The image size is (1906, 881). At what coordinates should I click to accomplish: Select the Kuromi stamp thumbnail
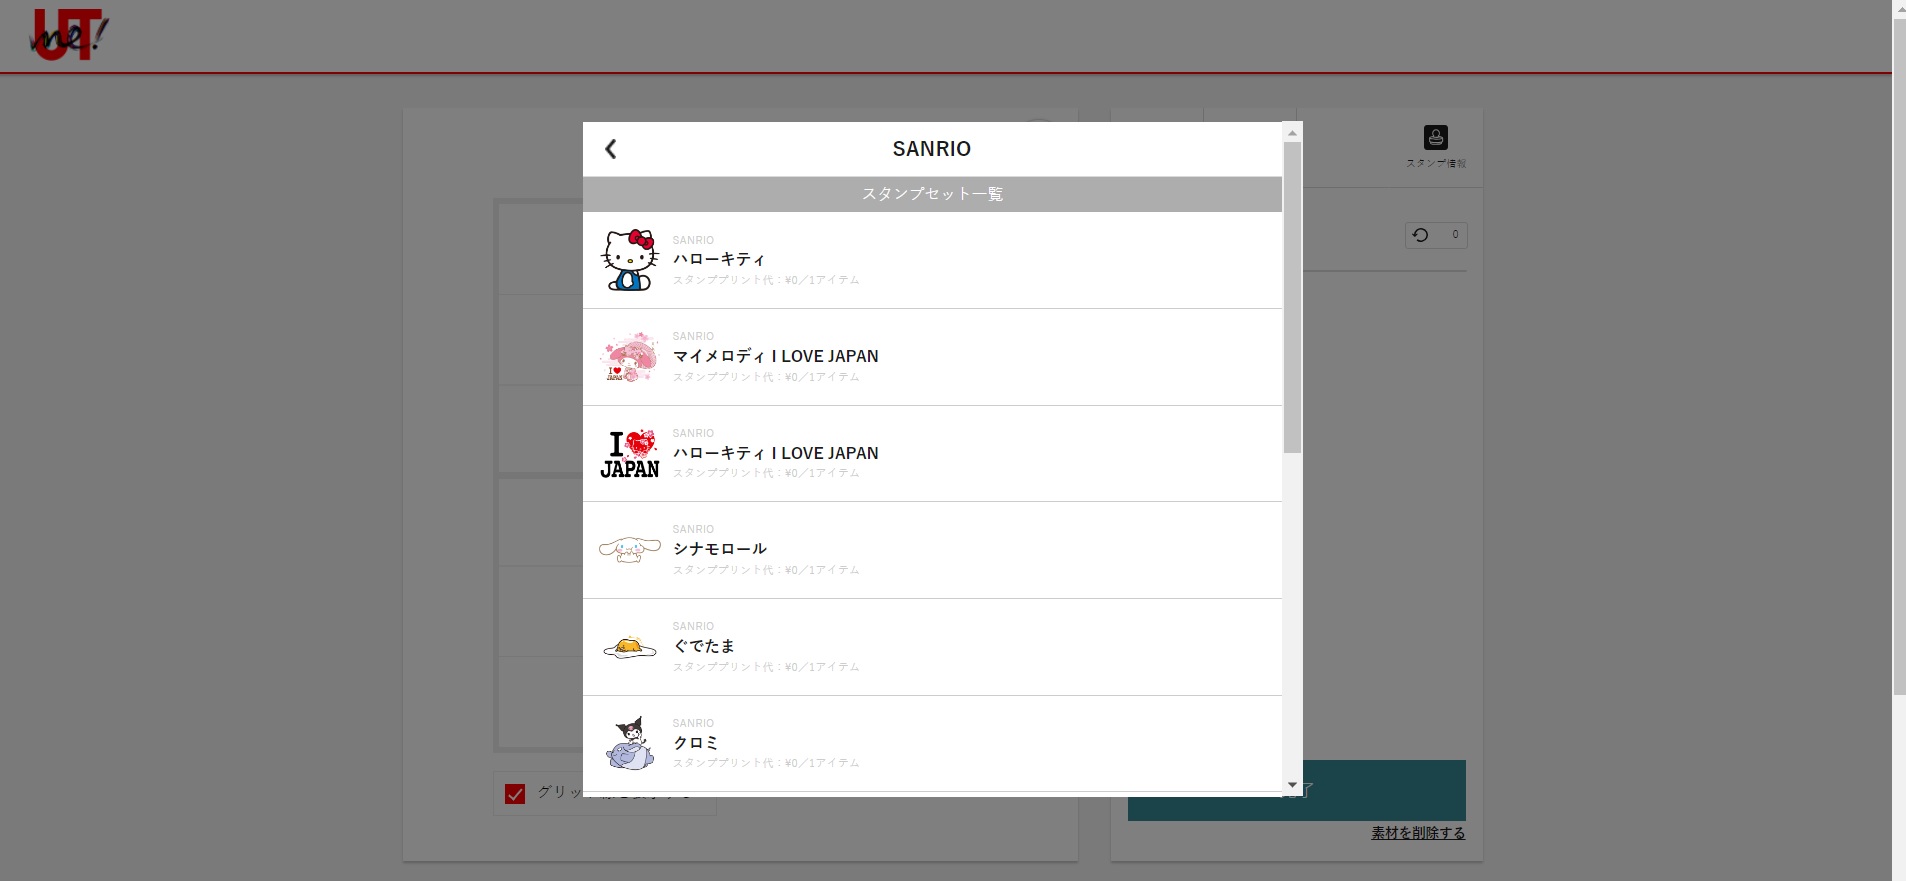pos(630,743)
